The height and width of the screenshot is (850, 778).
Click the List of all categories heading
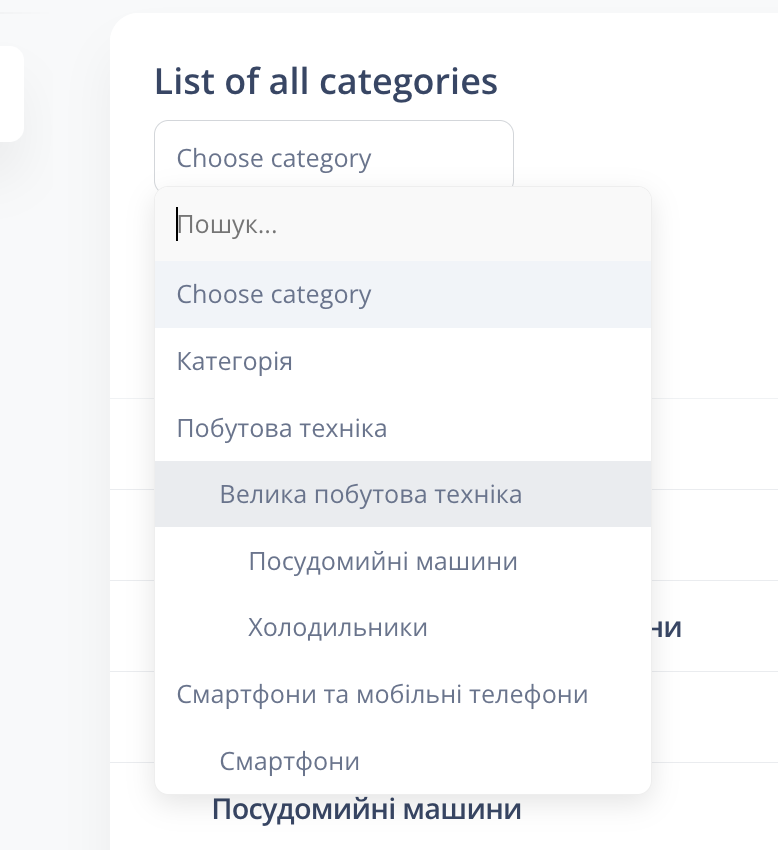(x=326, y=82)
